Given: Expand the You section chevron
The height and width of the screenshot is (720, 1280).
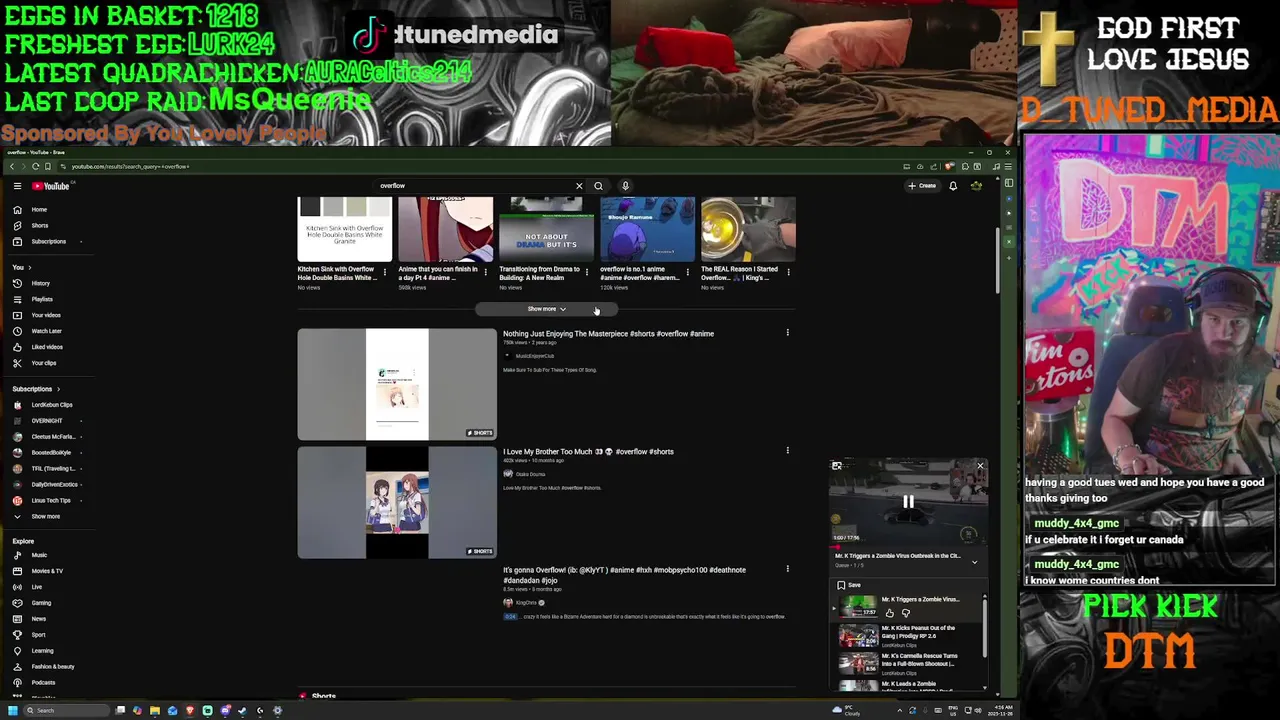Looking at the screenshot, I should 29,268.
